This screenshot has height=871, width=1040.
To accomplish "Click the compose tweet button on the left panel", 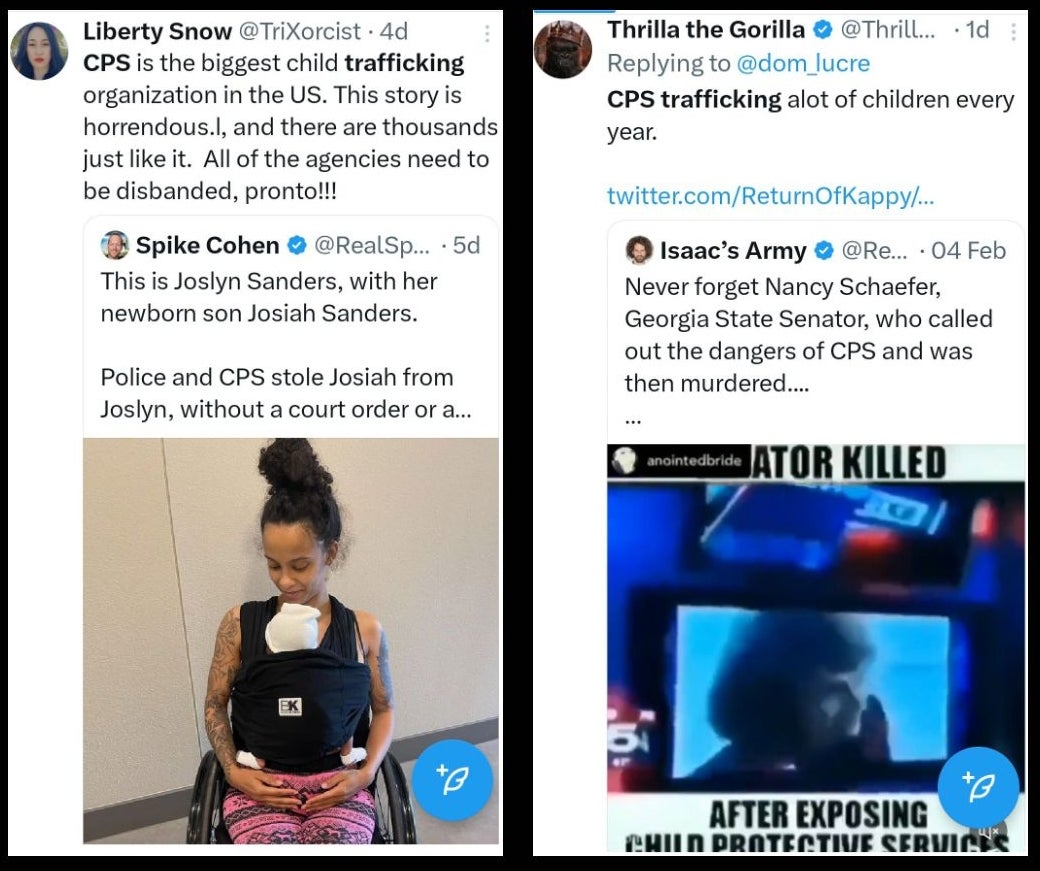I will pyautogui.click(x=452, y=780).
